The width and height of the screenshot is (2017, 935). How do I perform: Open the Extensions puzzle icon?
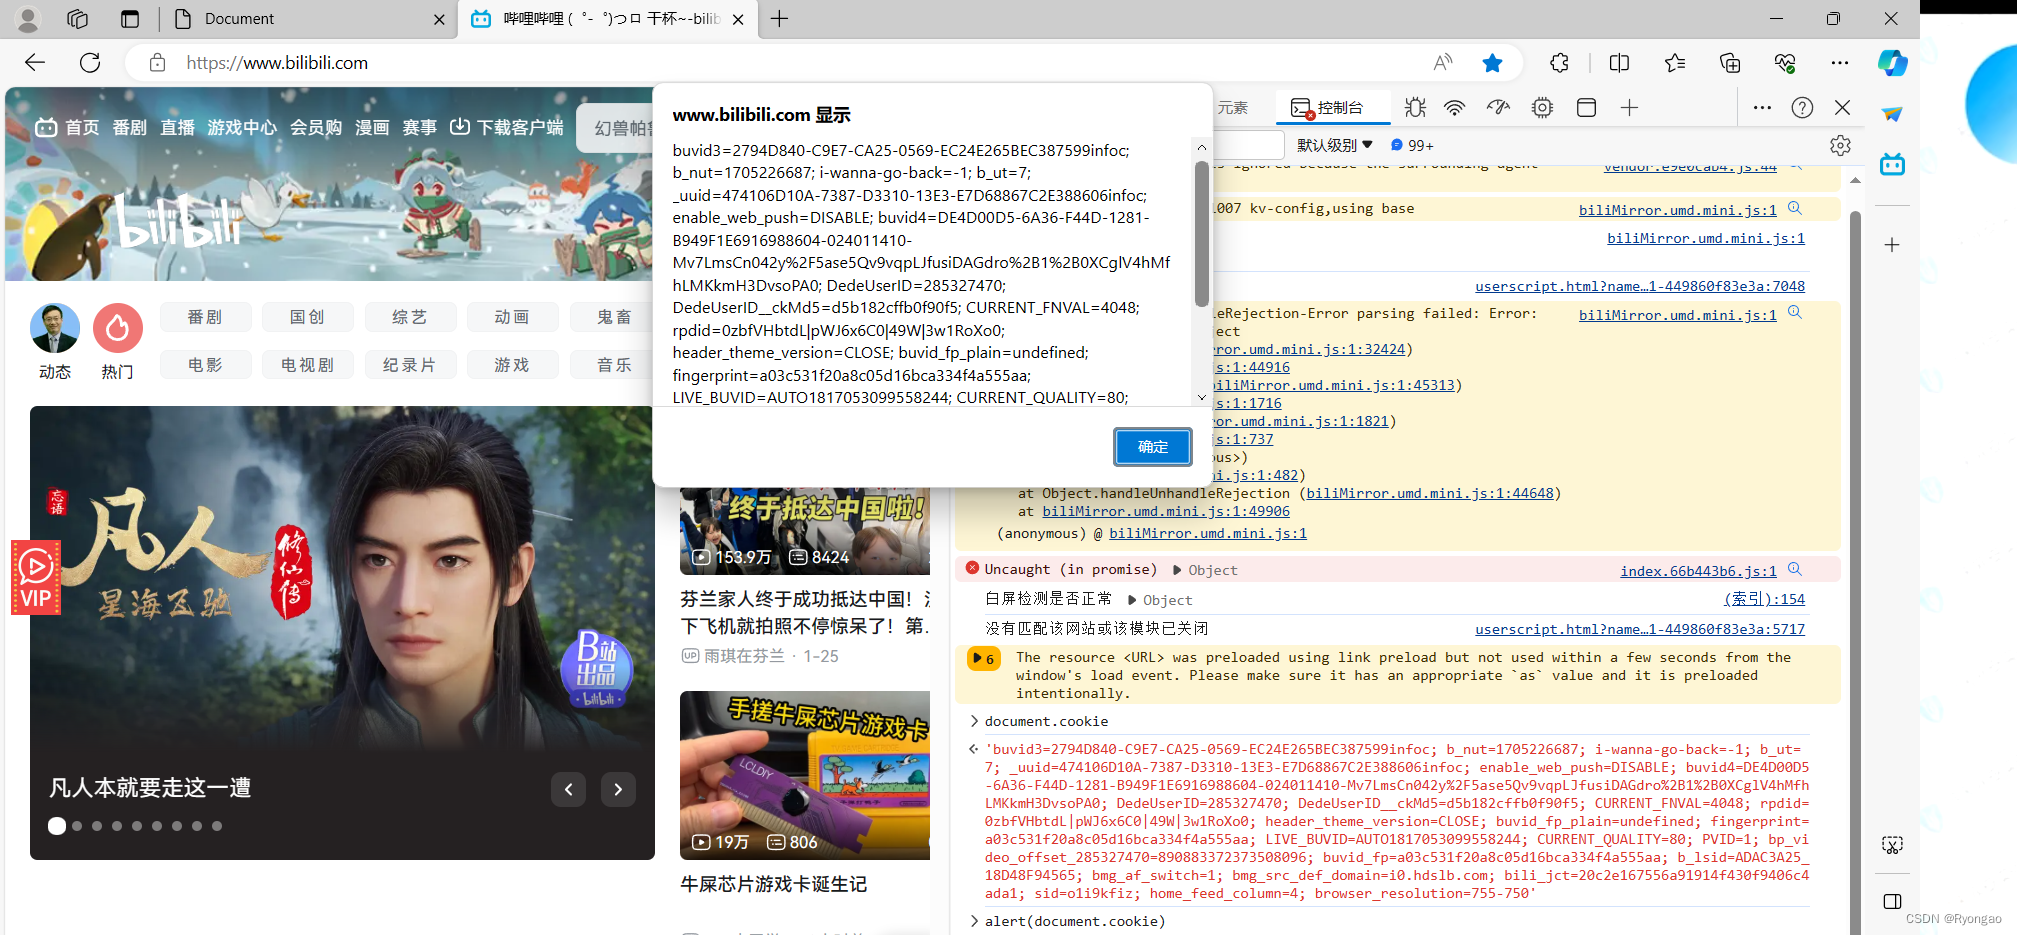click(x=1559, y=63)
